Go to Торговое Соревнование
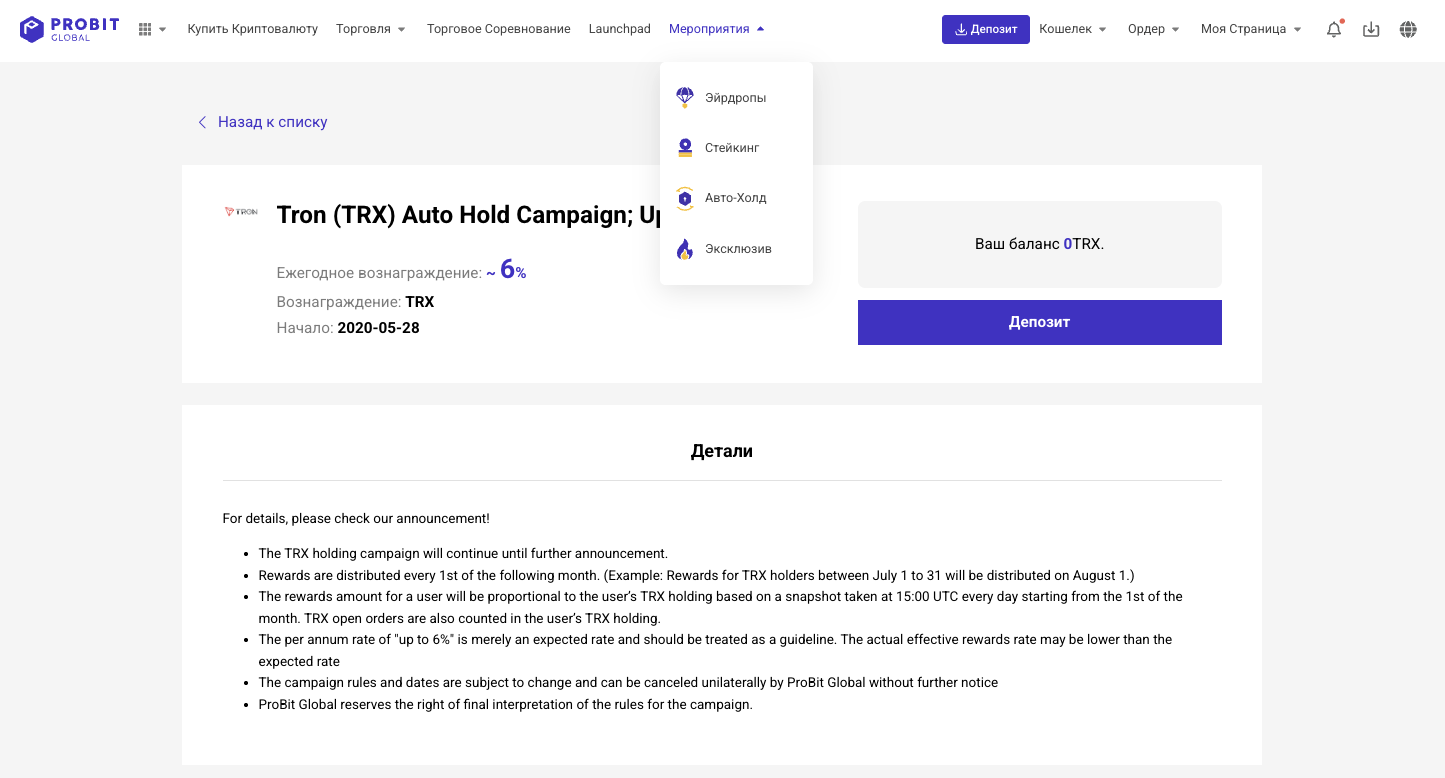This screenshot has width=1445, height=778. [498, 29]
